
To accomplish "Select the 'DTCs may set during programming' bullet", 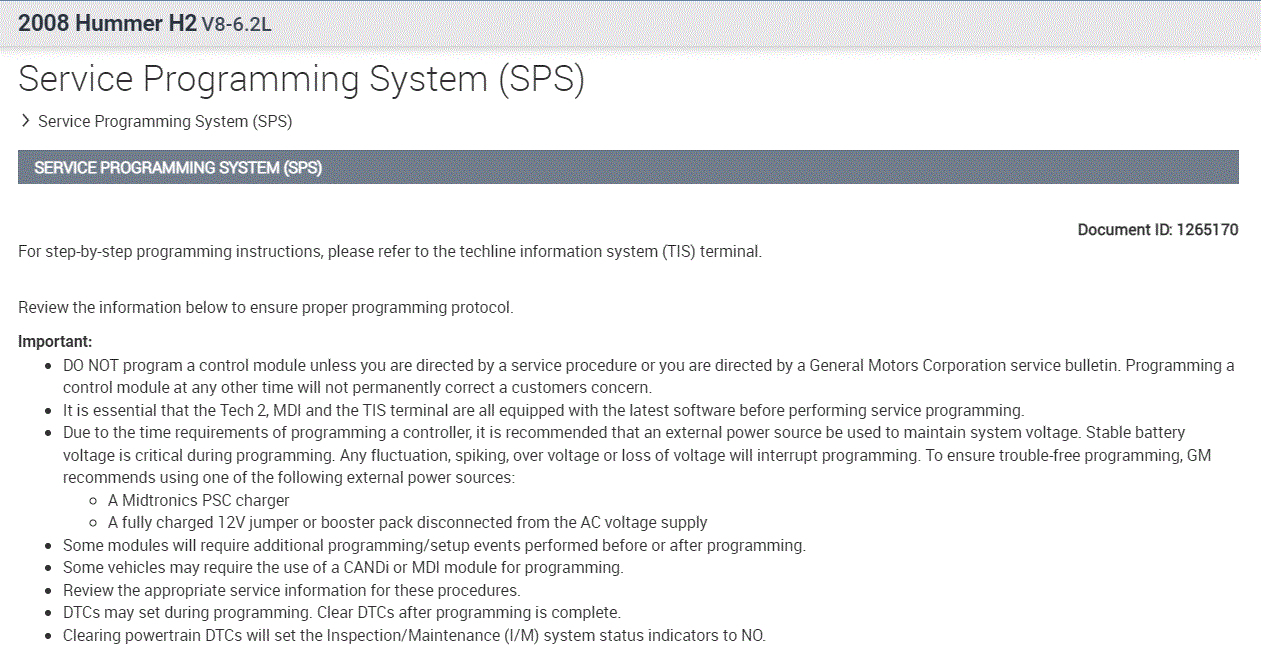I will [x=342, y=612].
